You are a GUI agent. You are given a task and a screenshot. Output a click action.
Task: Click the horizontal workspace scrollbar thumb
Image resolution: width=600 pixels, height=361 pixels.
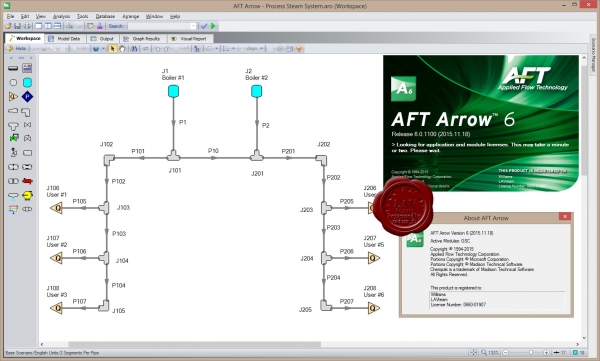click(194, 345)
